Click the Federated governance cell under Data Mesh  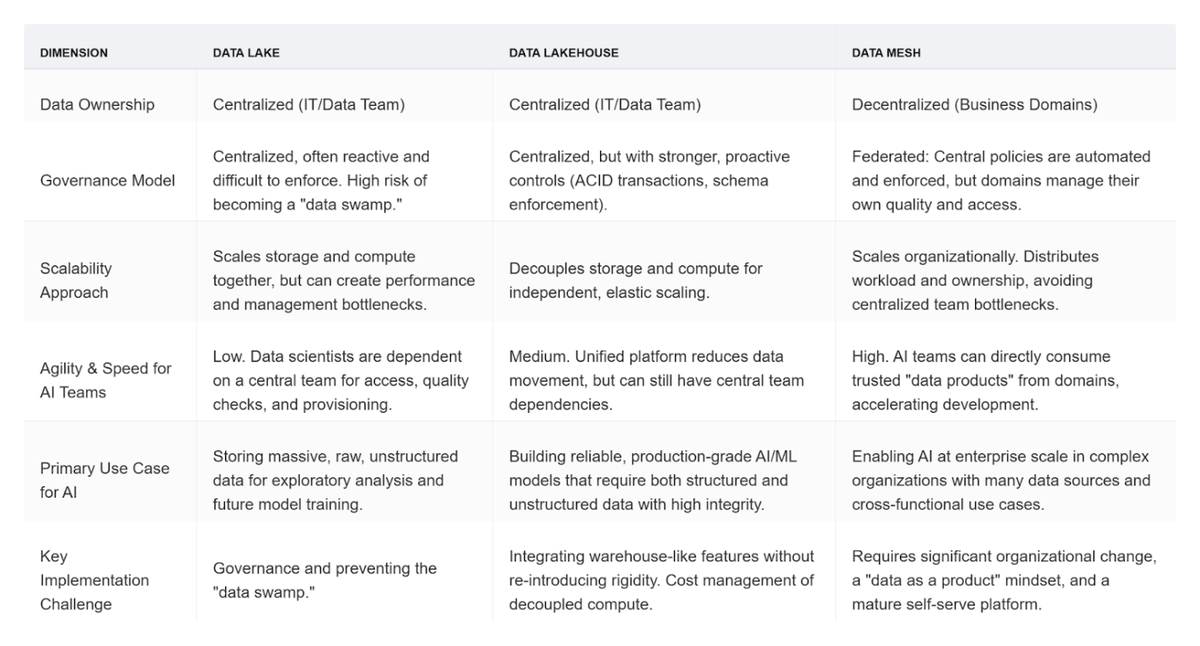coord(1000,180)
